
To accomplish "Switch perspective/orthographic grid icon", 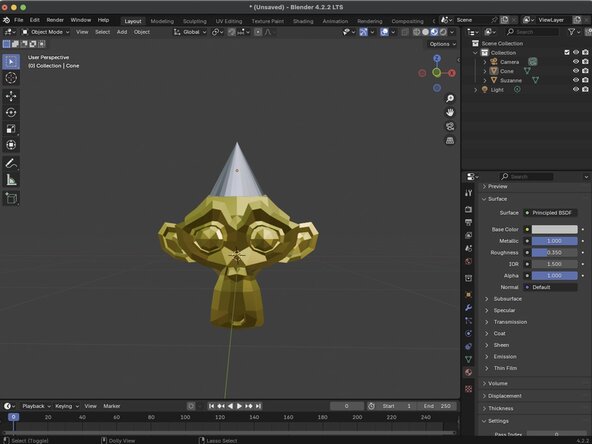I will pos(450,140).
